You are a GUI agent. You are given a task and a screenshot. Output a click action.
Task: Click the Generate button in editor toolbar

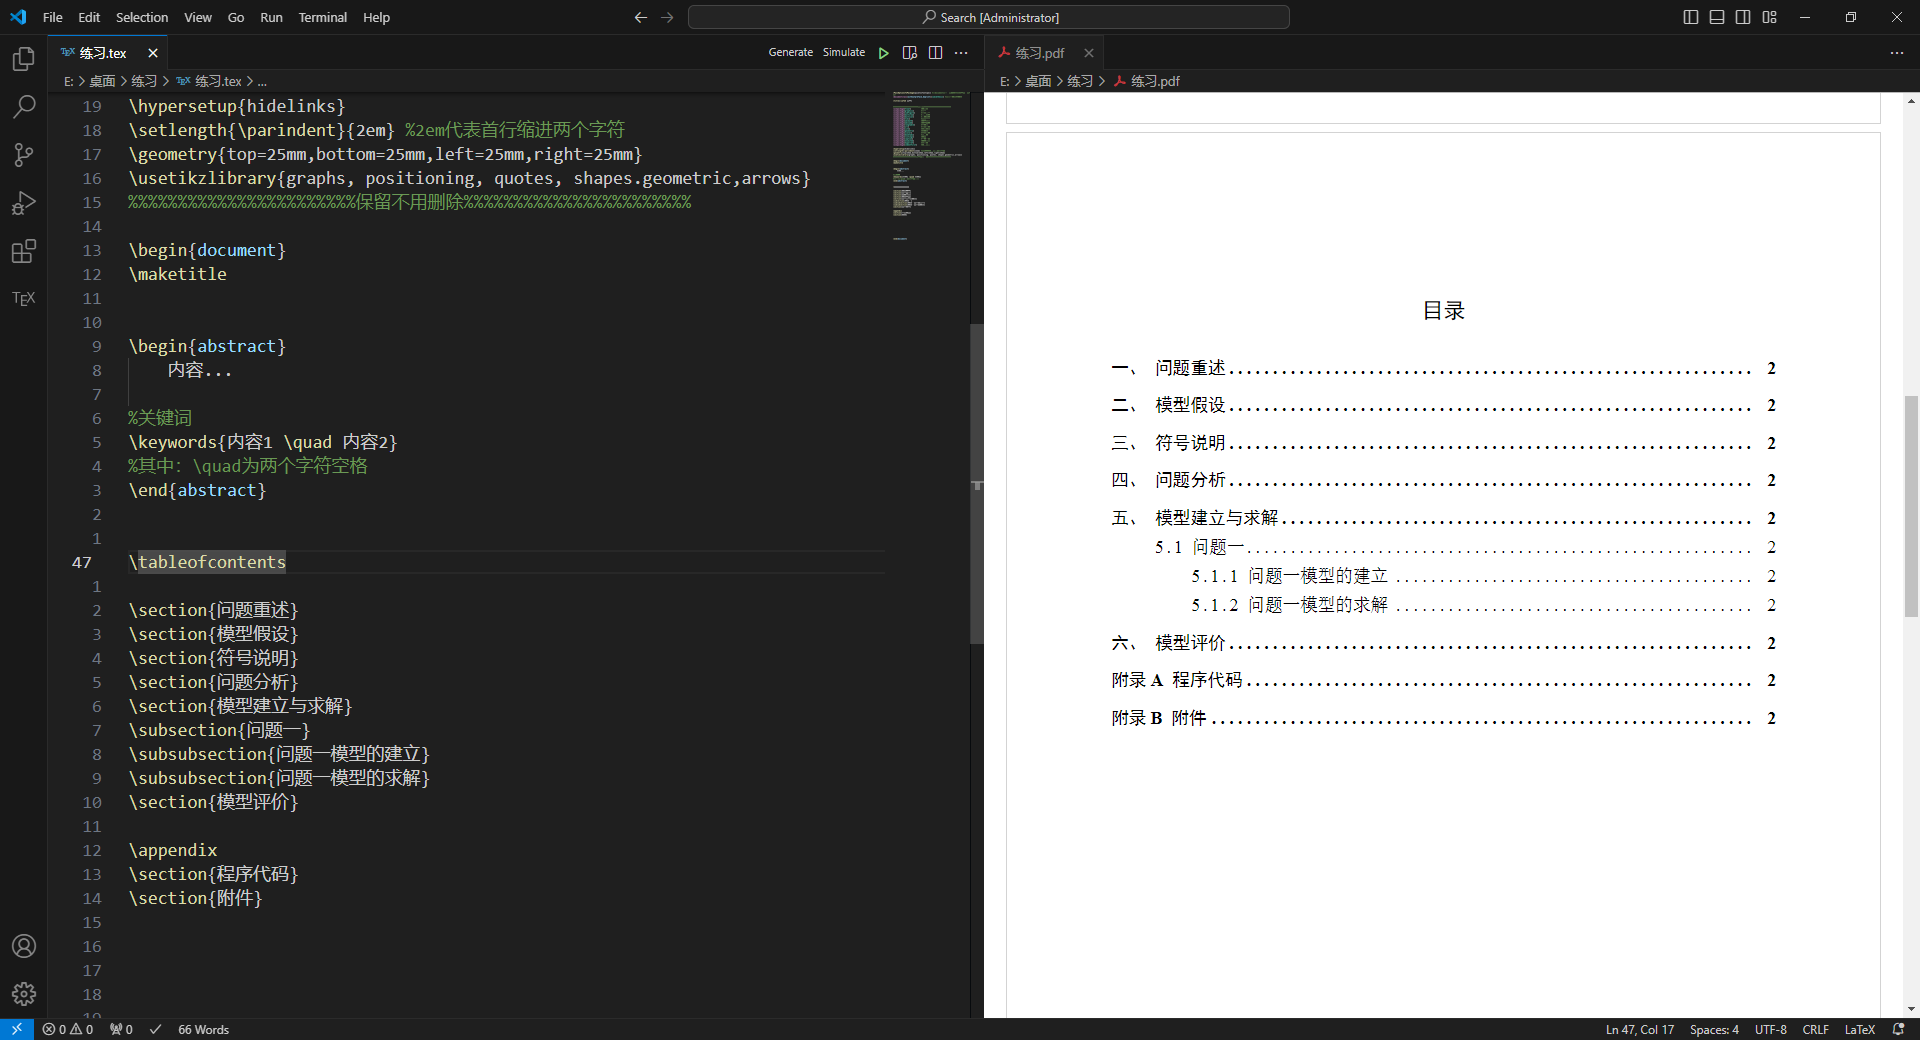point(790,52)
